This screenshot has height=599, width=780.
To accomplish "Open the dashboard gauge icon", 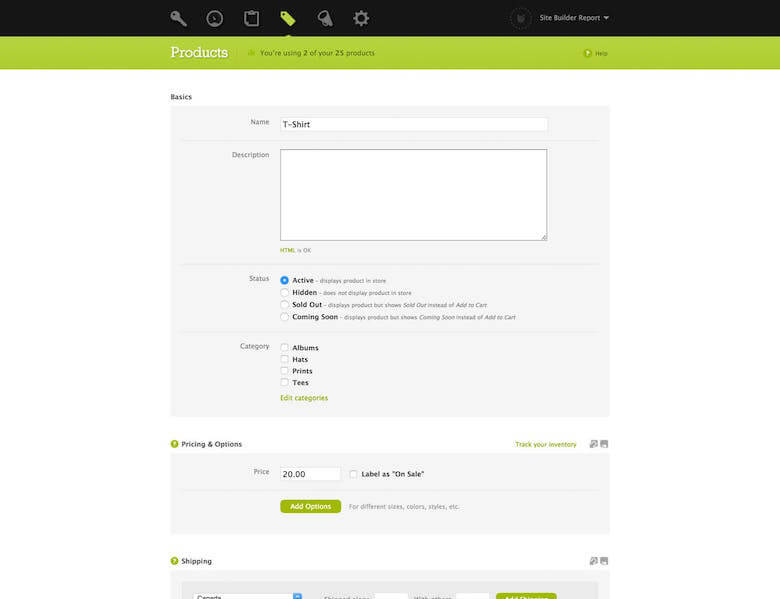I will pos(215,18).
